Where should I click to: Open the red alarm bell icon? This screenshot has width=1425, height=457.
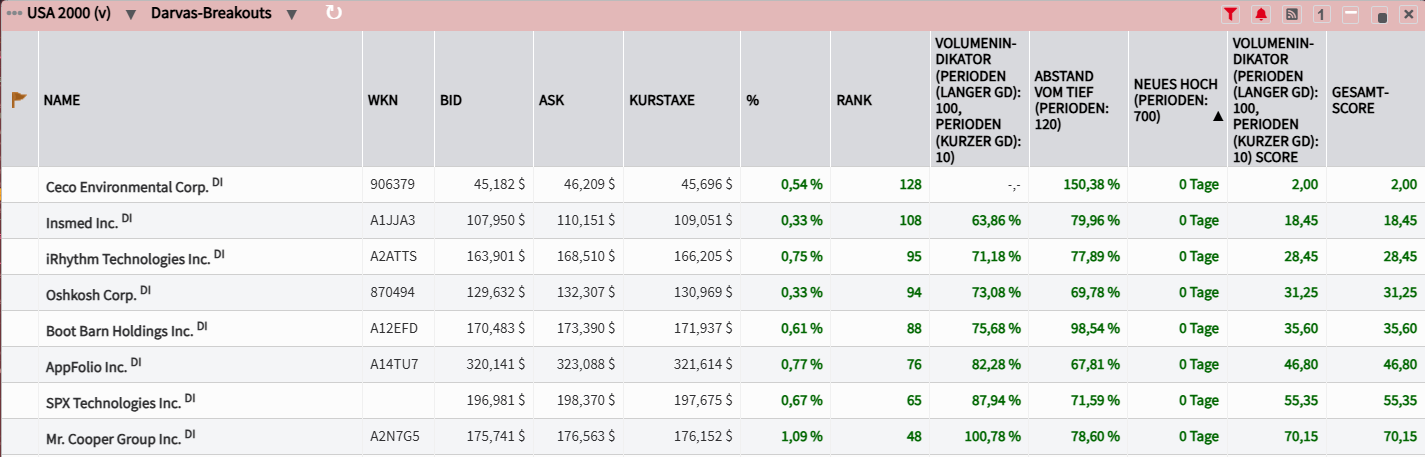(1261, 14)
